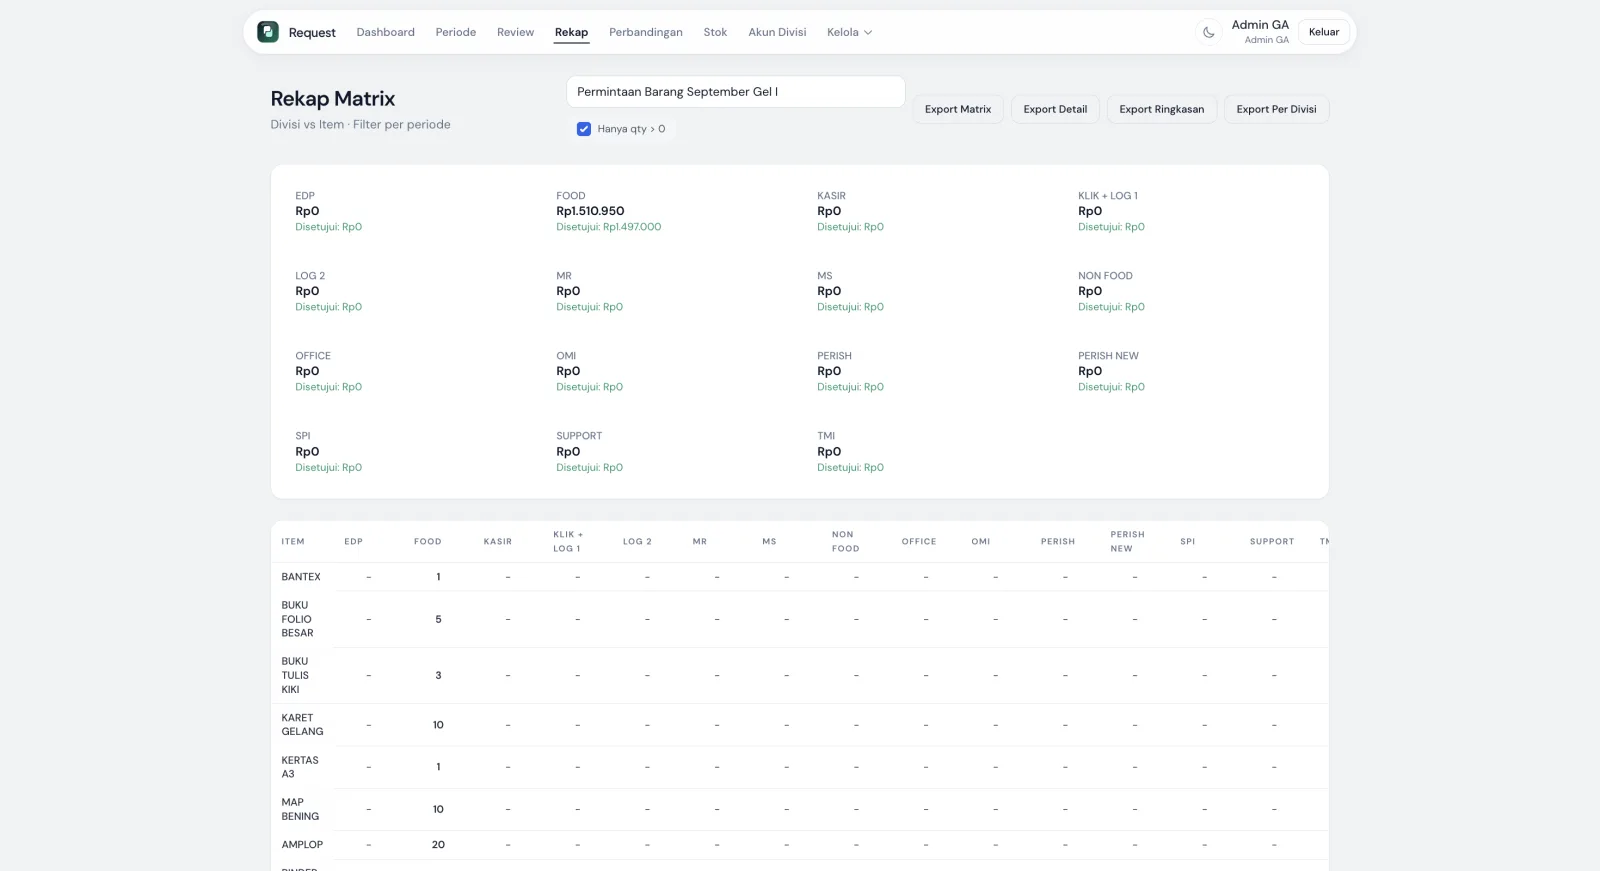Expand the Kelola dropdown menu
1600x871 pixels.
coord(849,32)
